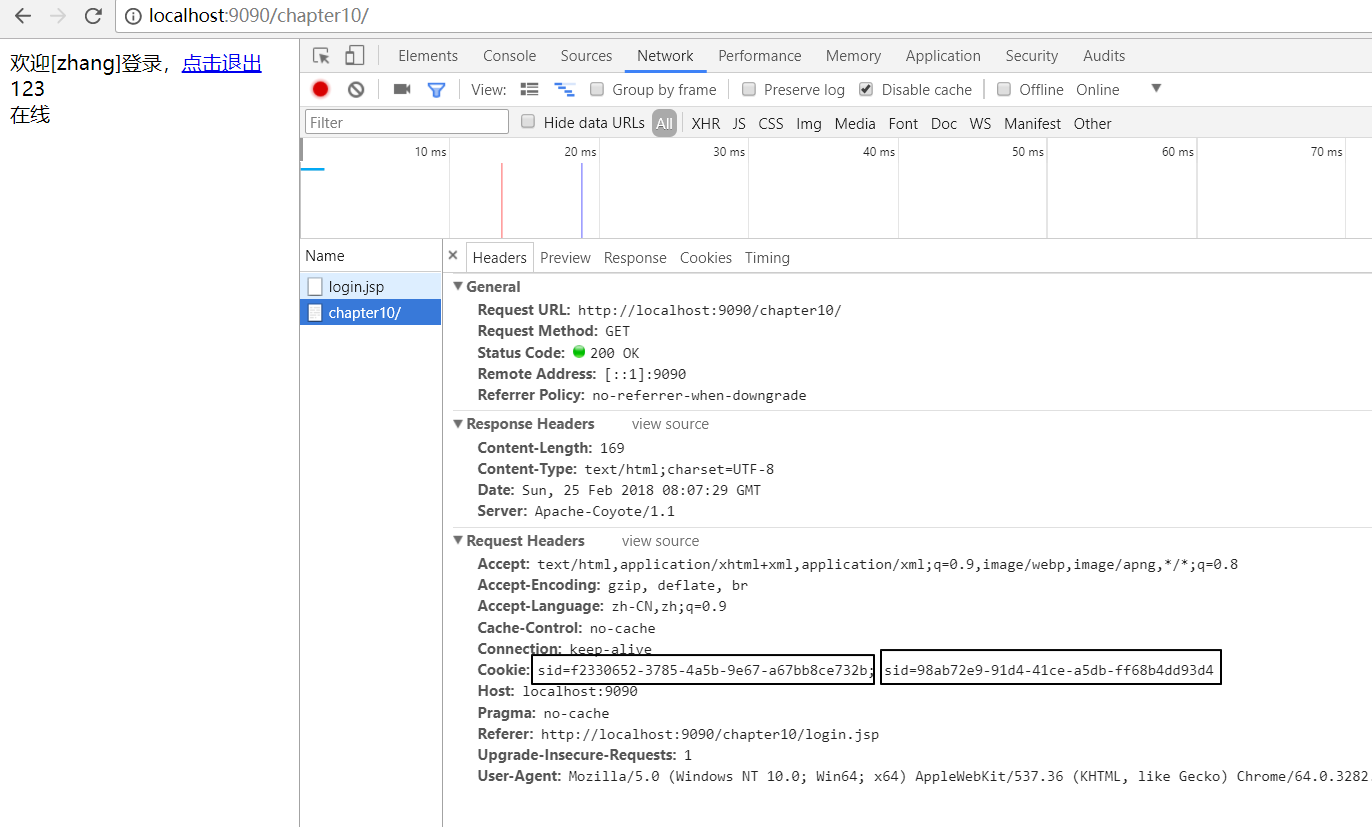
Task: Open the Cookies detail tab
Action: coord(706,257)
